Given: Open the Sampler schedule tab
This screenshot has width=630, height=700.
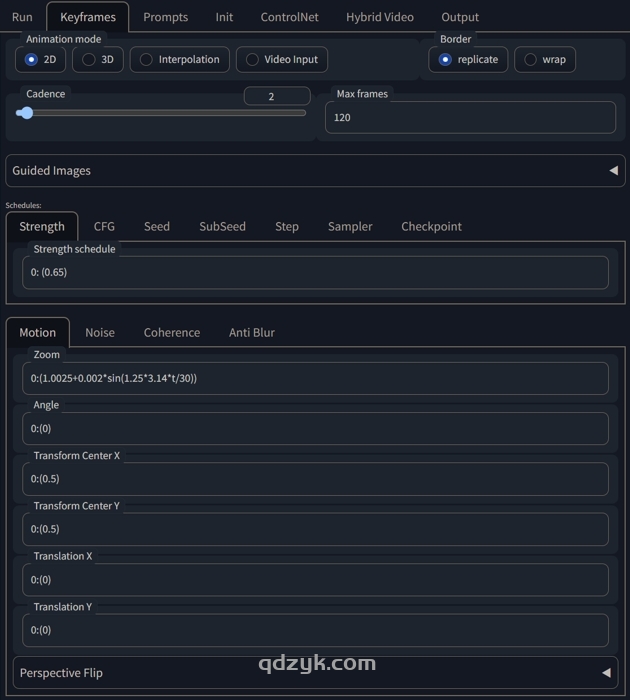Looking at the screenshot, I should click(x=349, y=227).
